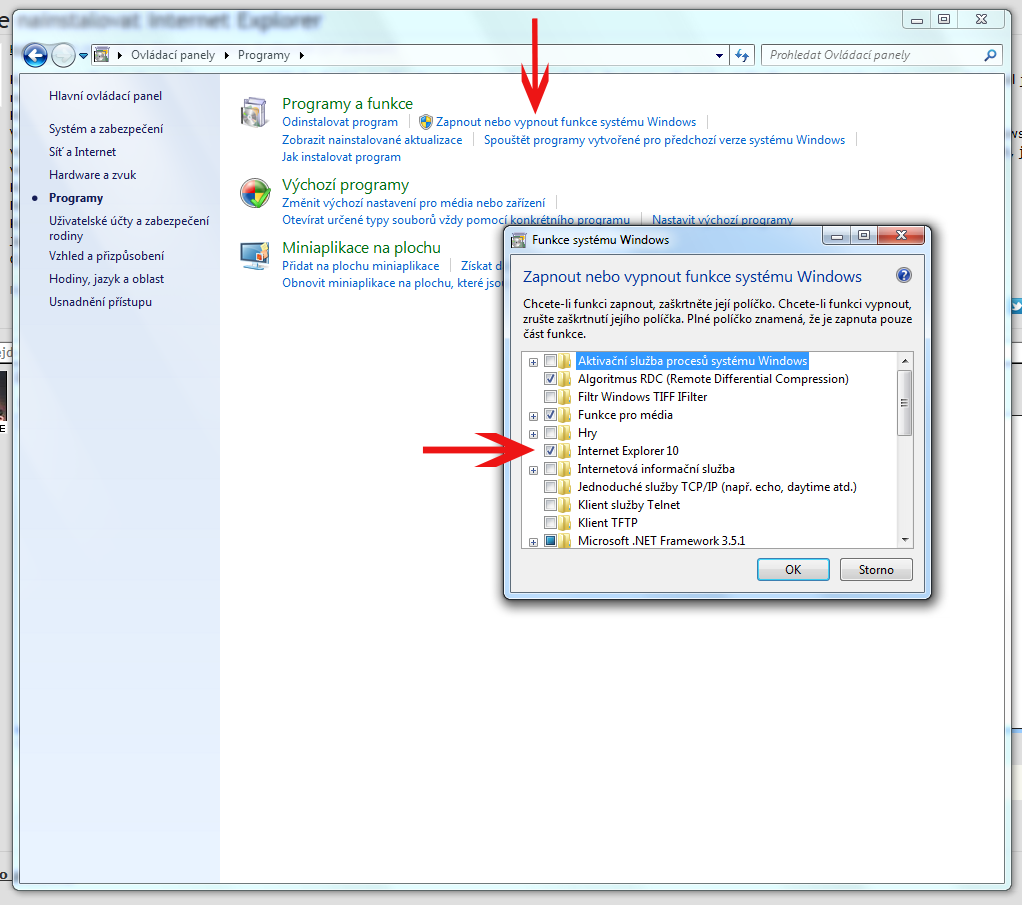Open Usnadnění přístupu category
1022x905 pixels.
tap(100, 302)
